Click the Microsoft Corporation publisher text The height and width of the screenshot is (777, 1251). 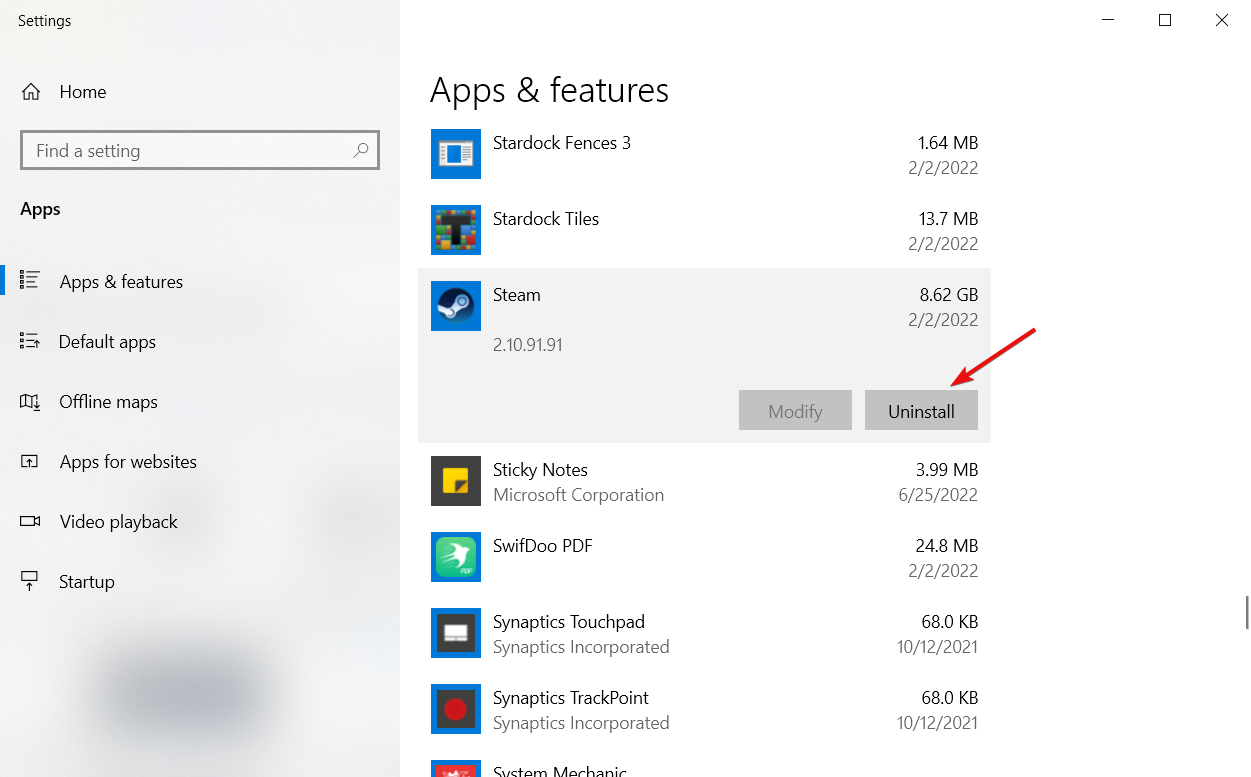point(578,495)
